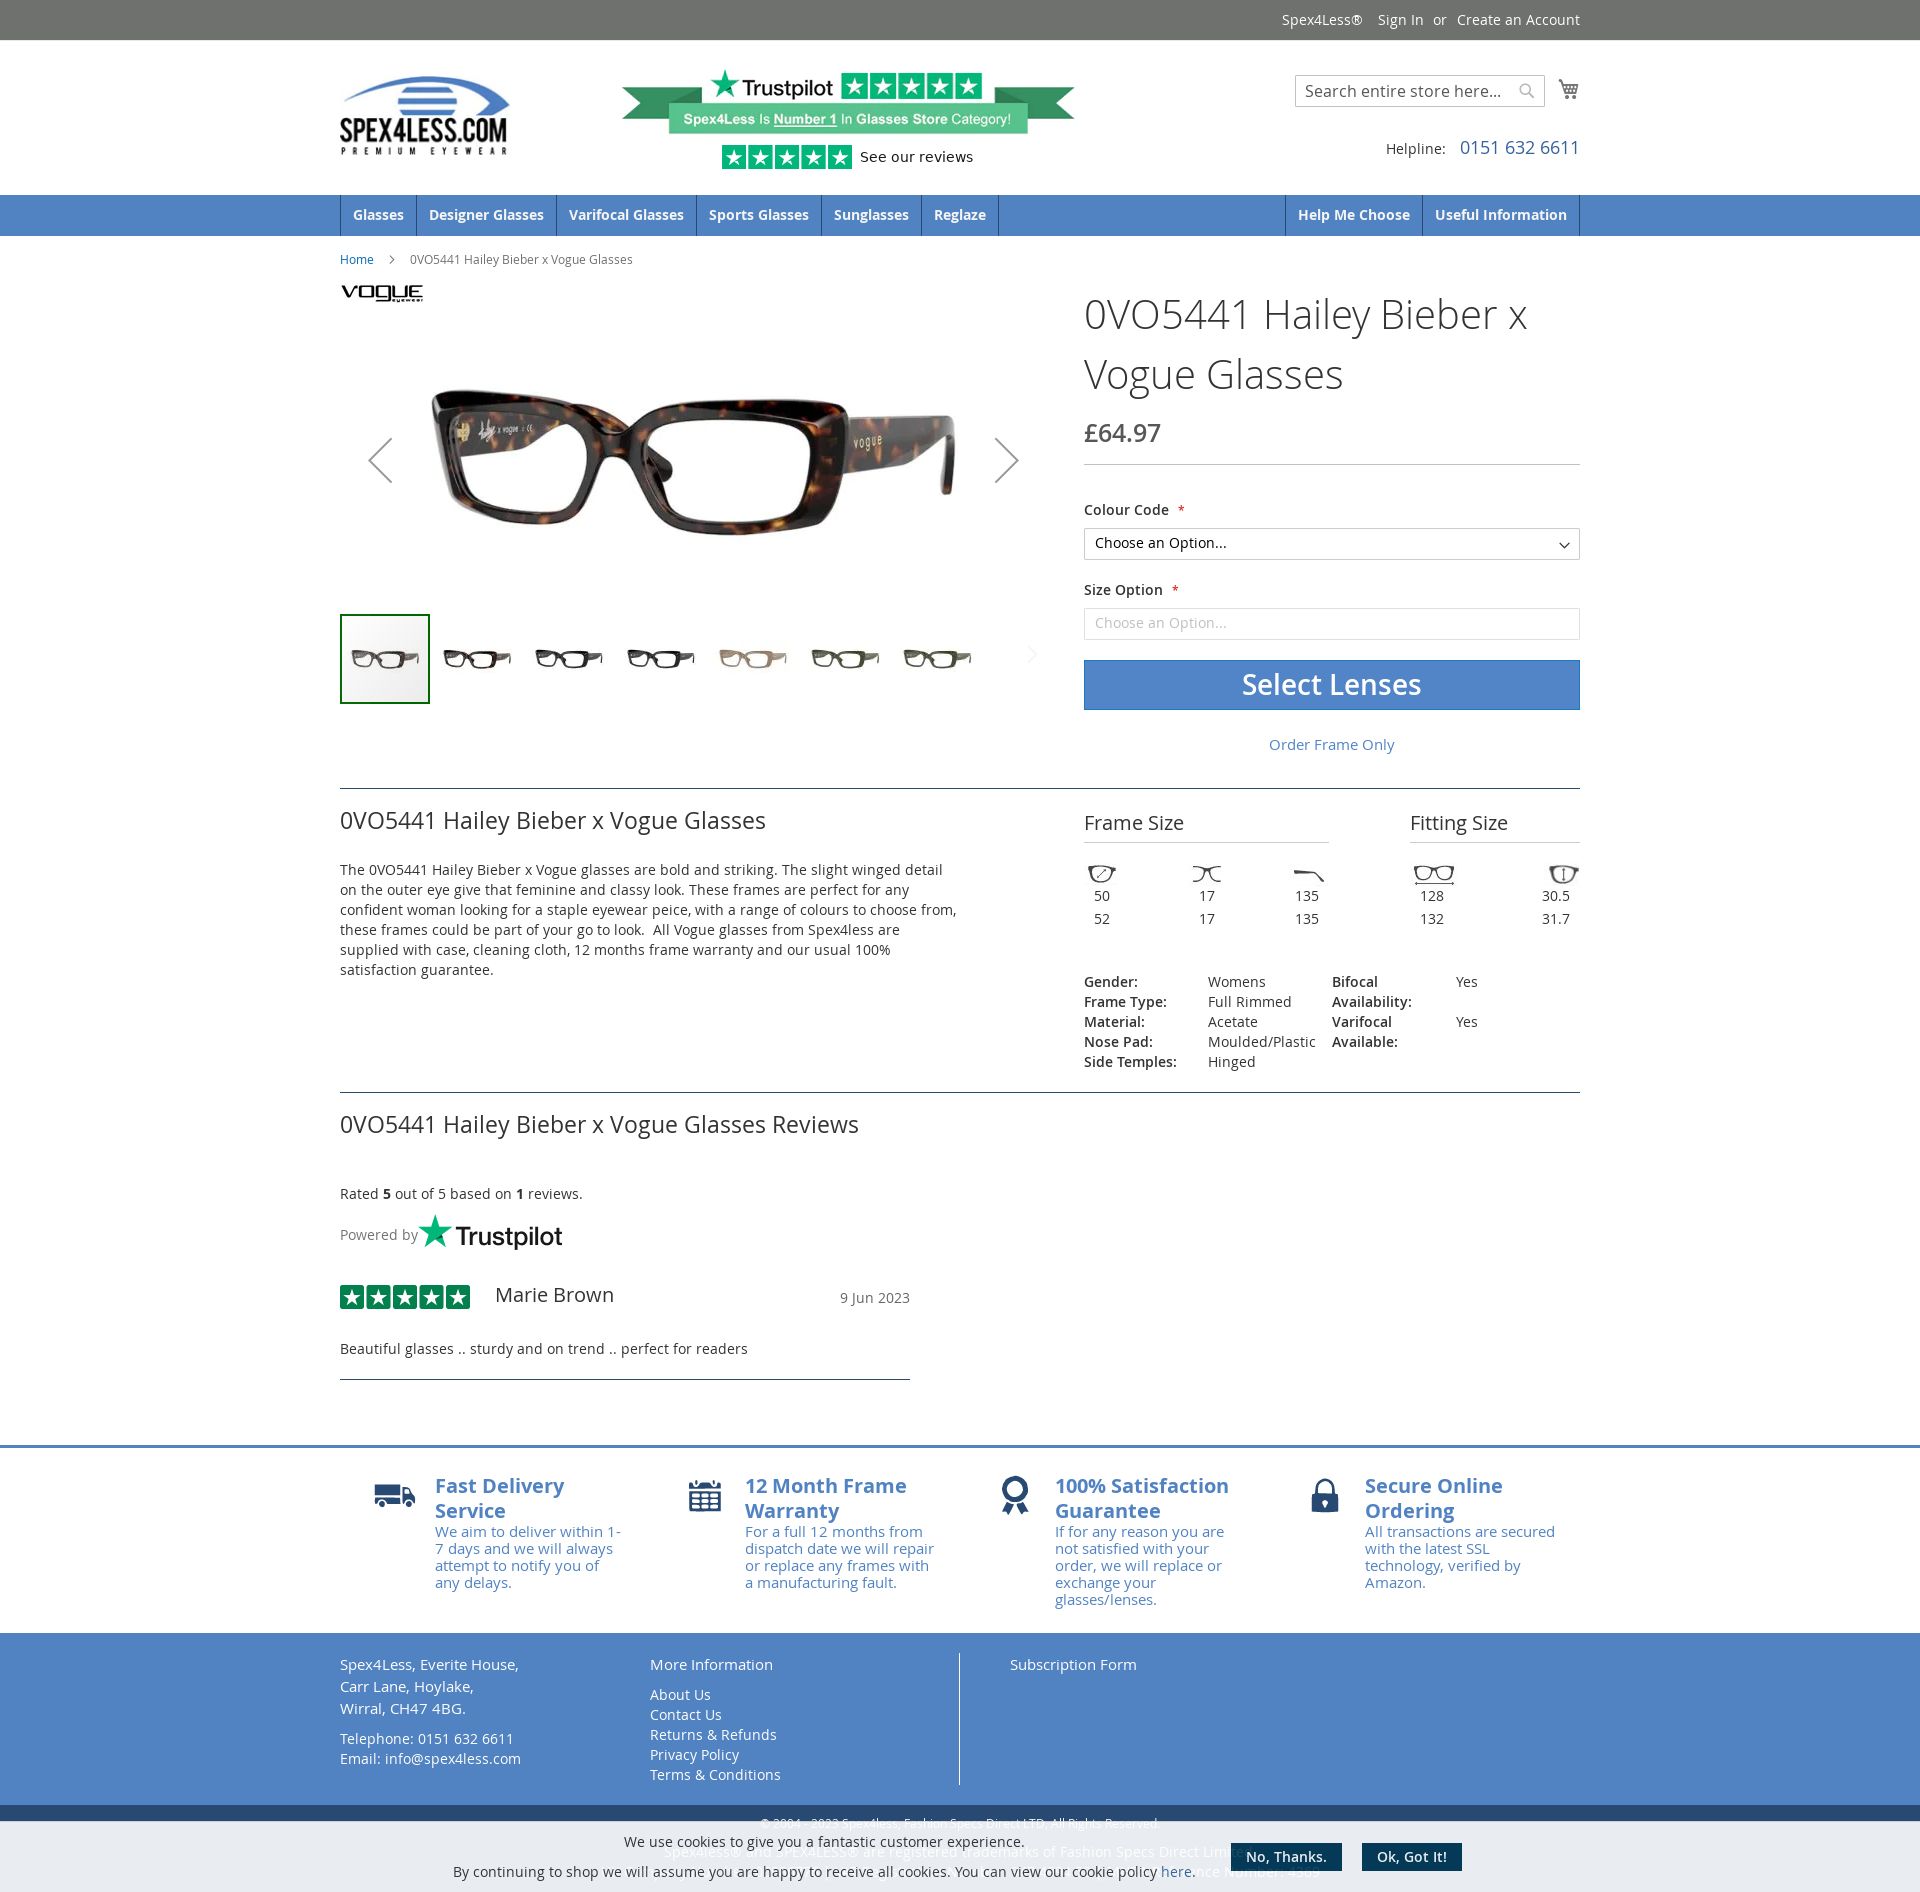Decline cookies with No, Thanks
1920x1892 pixels.
(x=1286, y=1857)
